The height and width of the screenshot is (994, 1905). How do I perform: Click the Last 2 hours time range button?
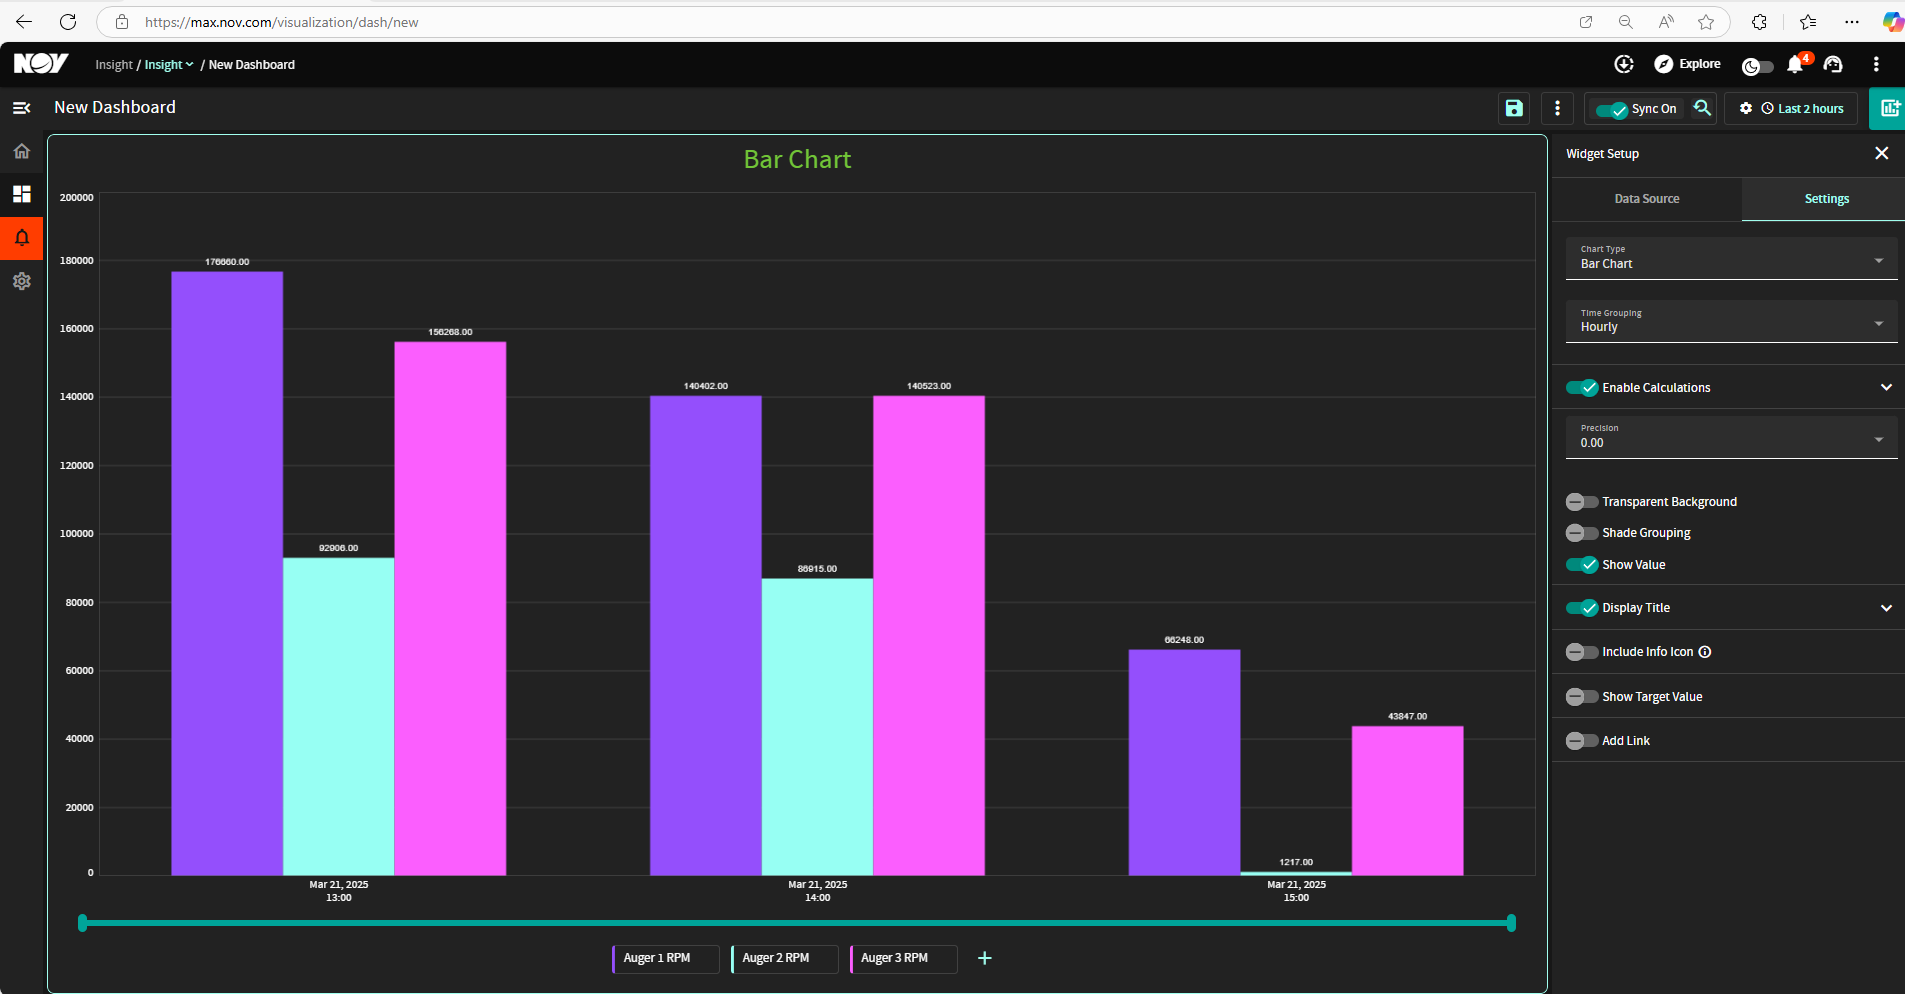click(x=1802, y=109)
